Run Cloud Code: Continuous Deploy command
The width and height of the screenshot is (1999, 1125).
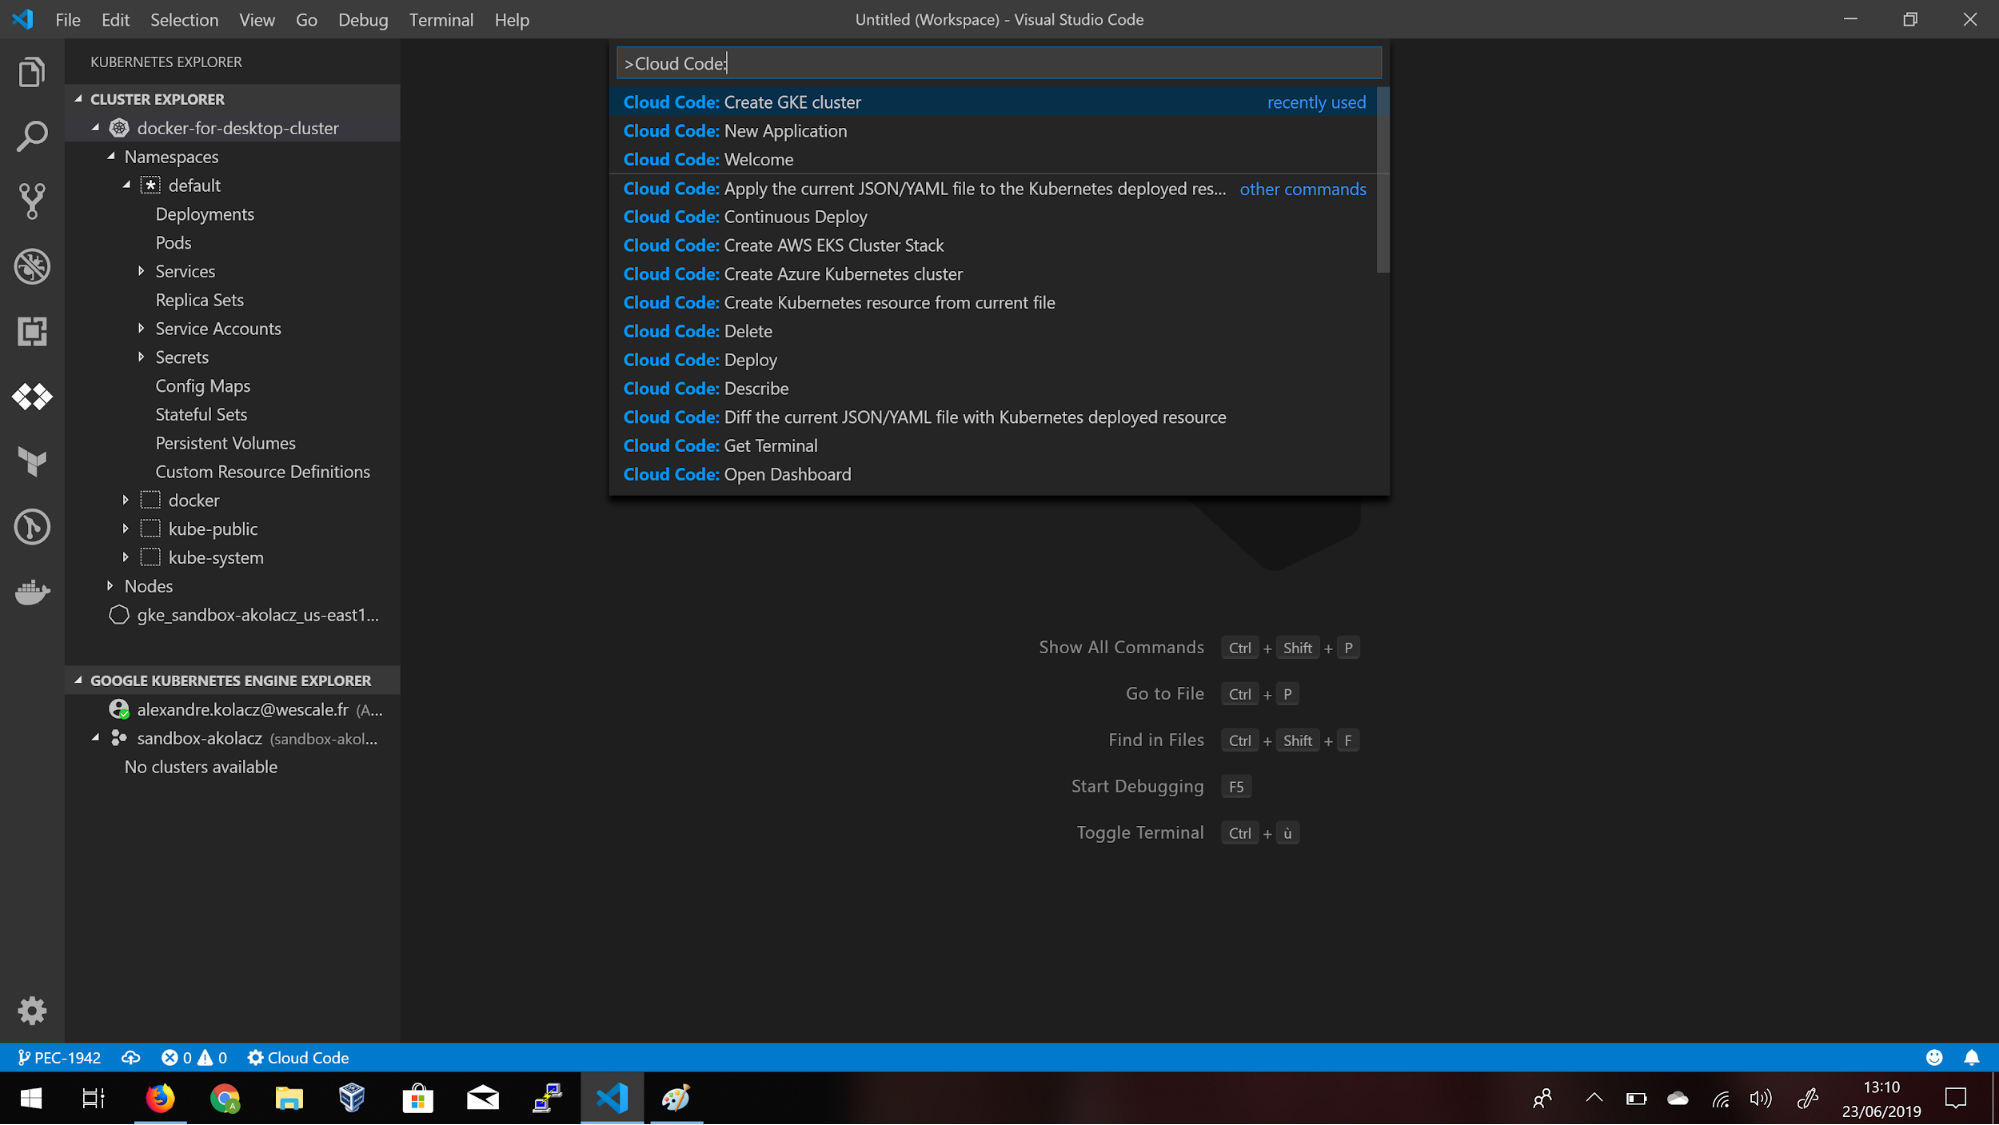pos(993,217)
